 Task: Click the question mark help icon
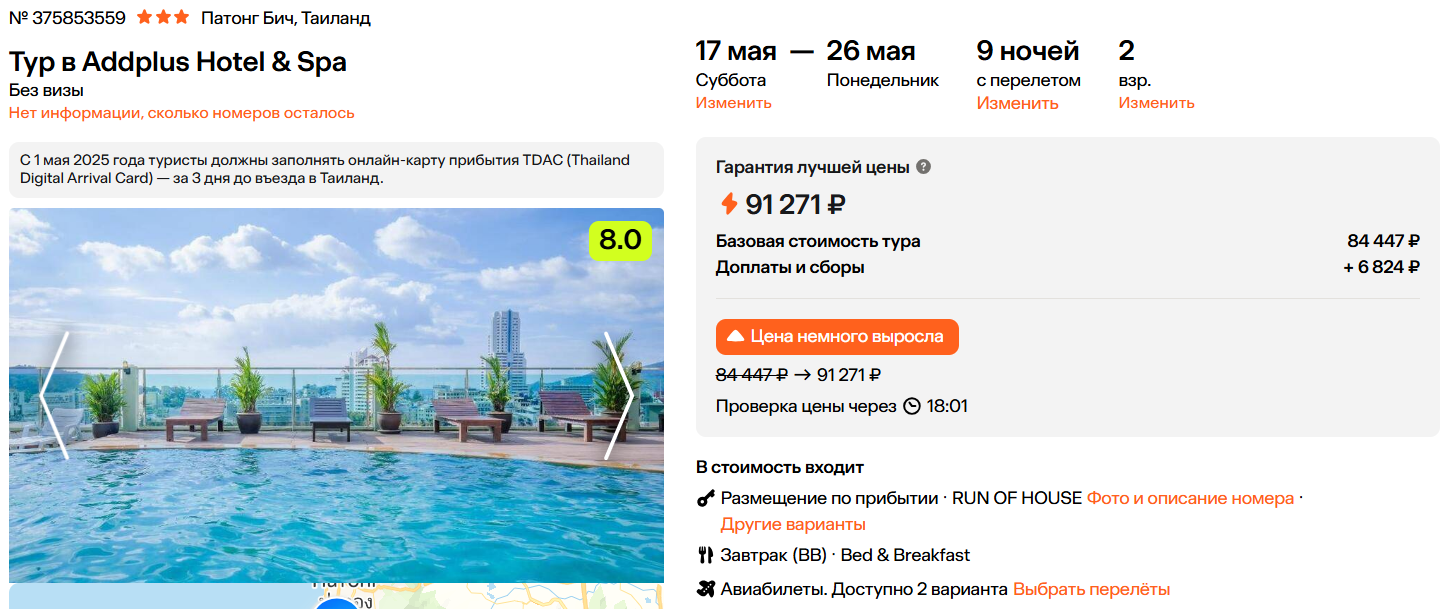tap(923, 167)
